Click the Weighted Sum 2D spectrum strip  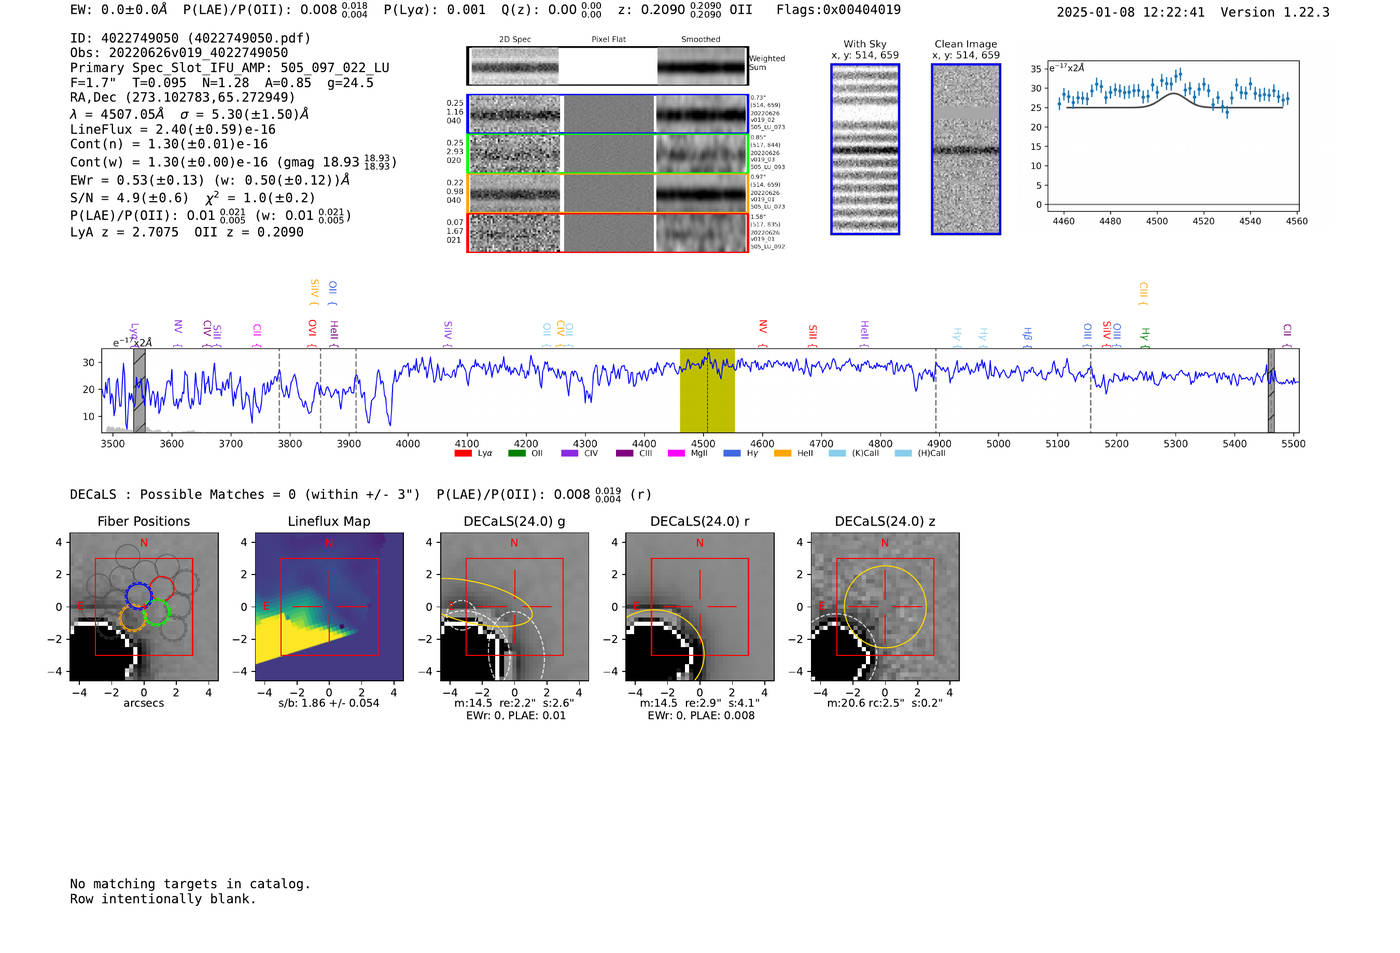click(607, 66)
